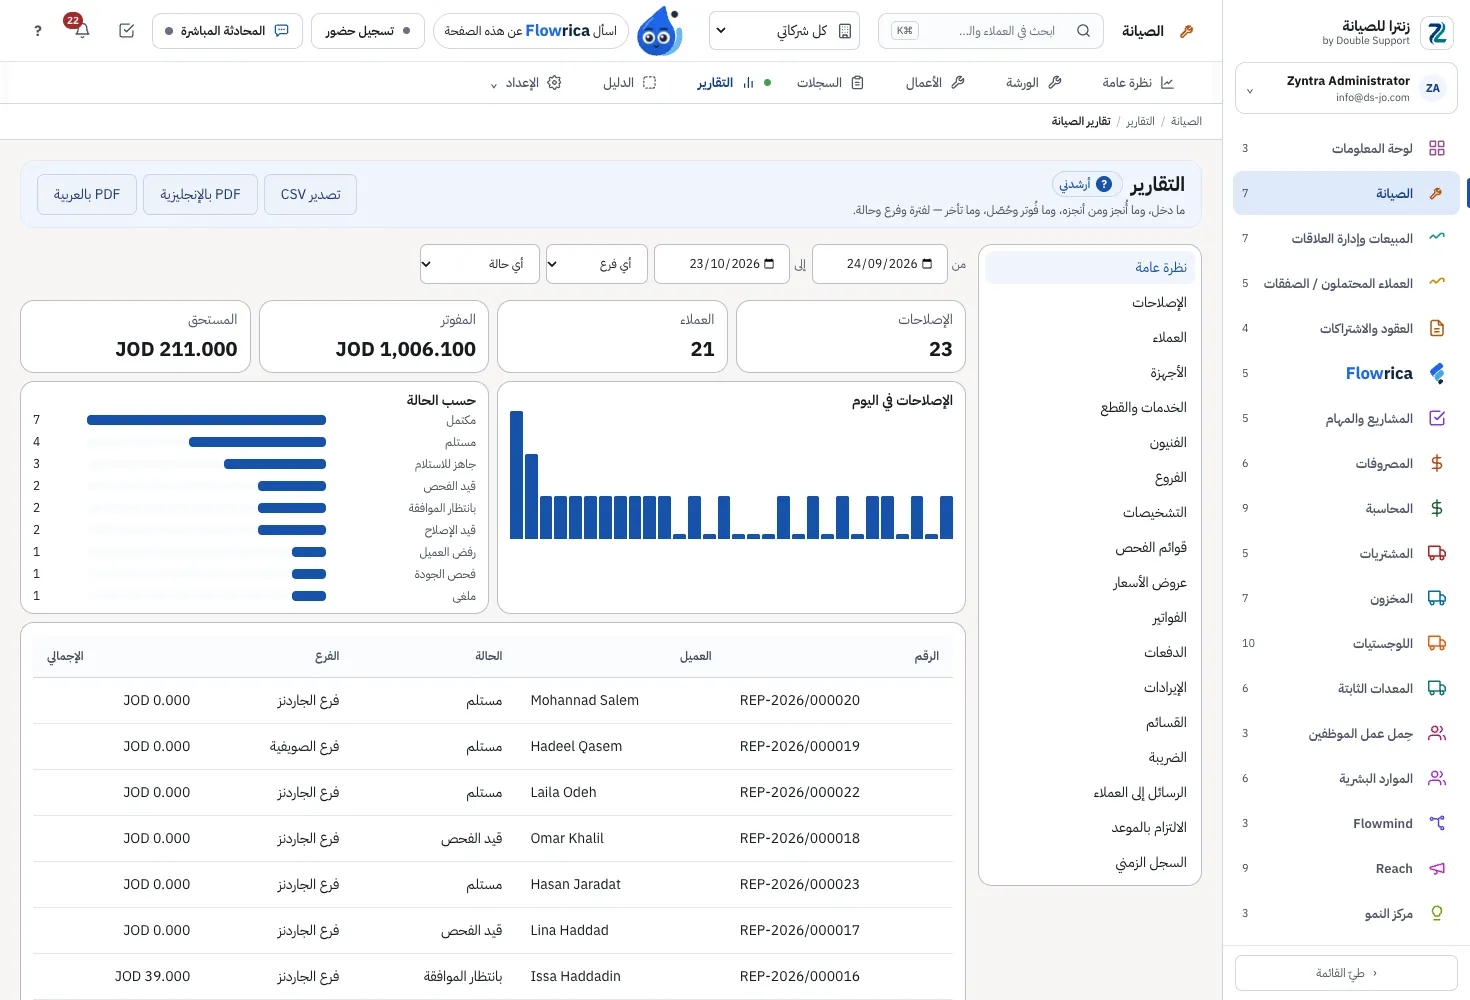The width and height of the screenshot is (1470, 1000).
Task: Open Reach module in sidebar
Action: 1346,868
